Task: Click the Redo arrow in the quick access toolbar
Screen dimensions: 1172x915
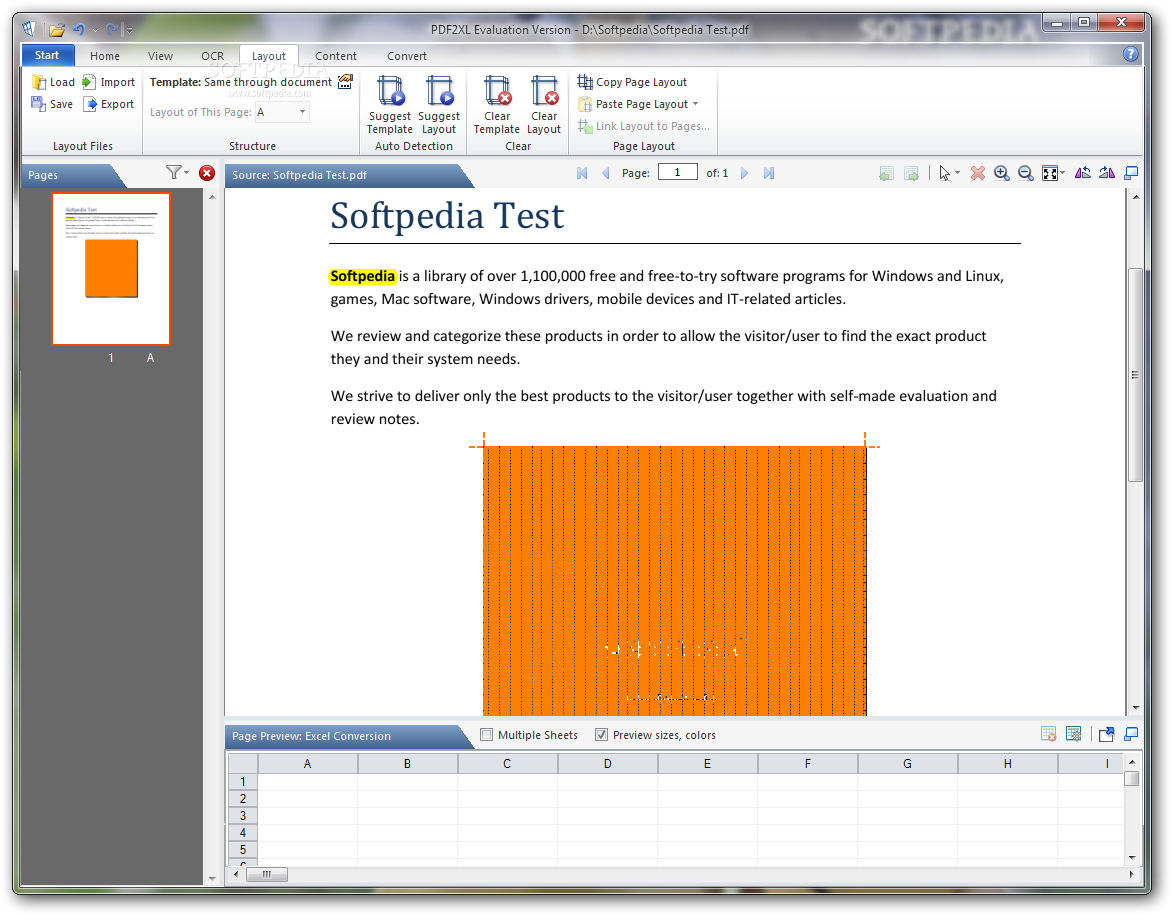Action: (x=112, y=30)
